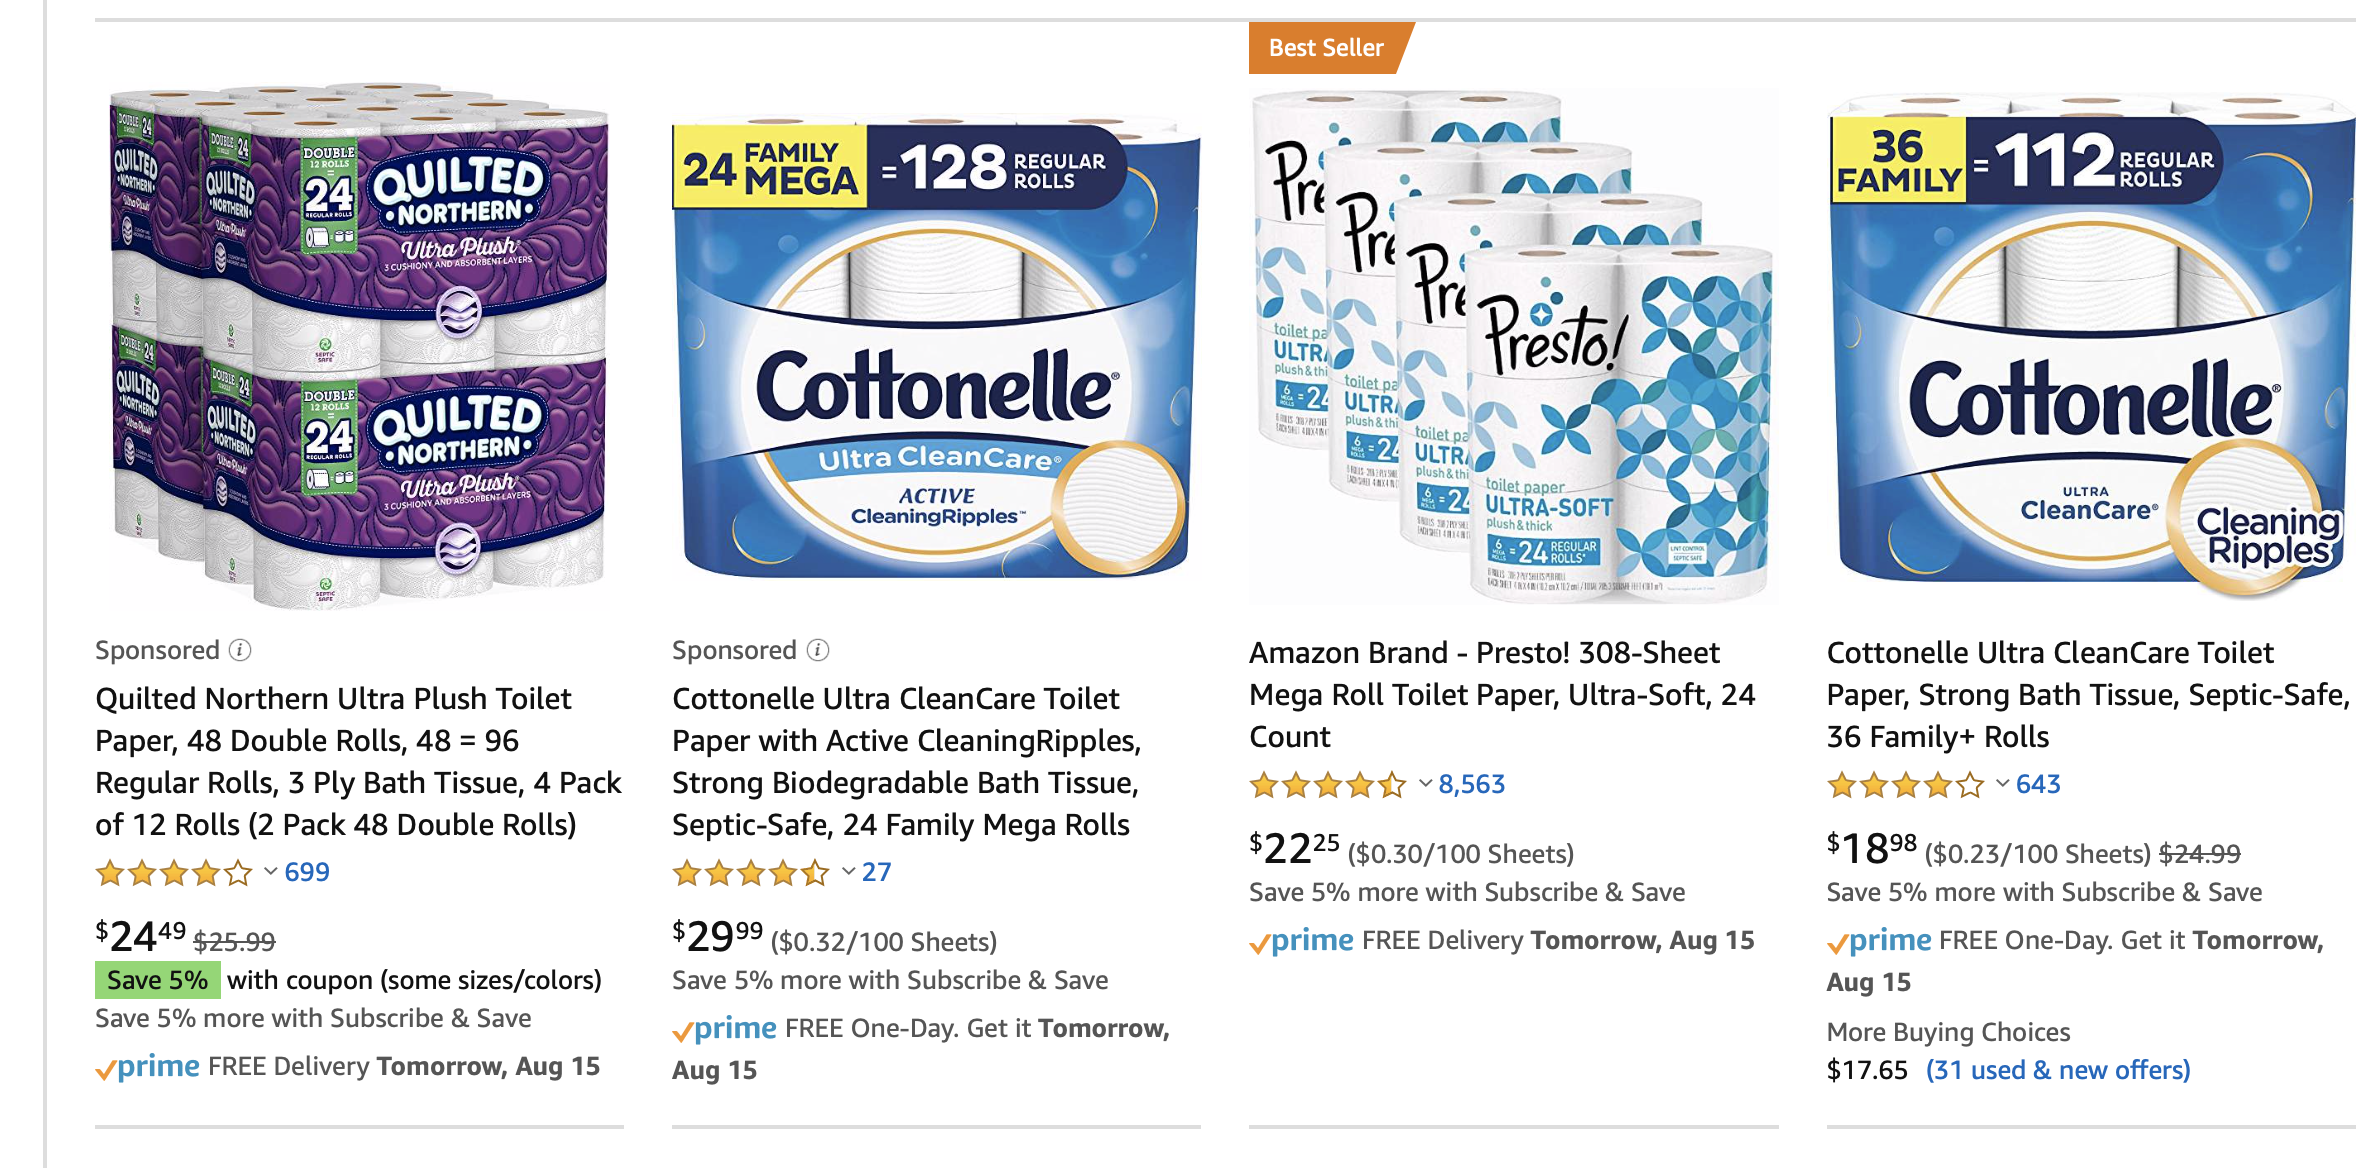Click the Sponsored info icon for Cottonelle 24 Mega
This screenshot has width=2378, height=1168.
pos(818,651)
